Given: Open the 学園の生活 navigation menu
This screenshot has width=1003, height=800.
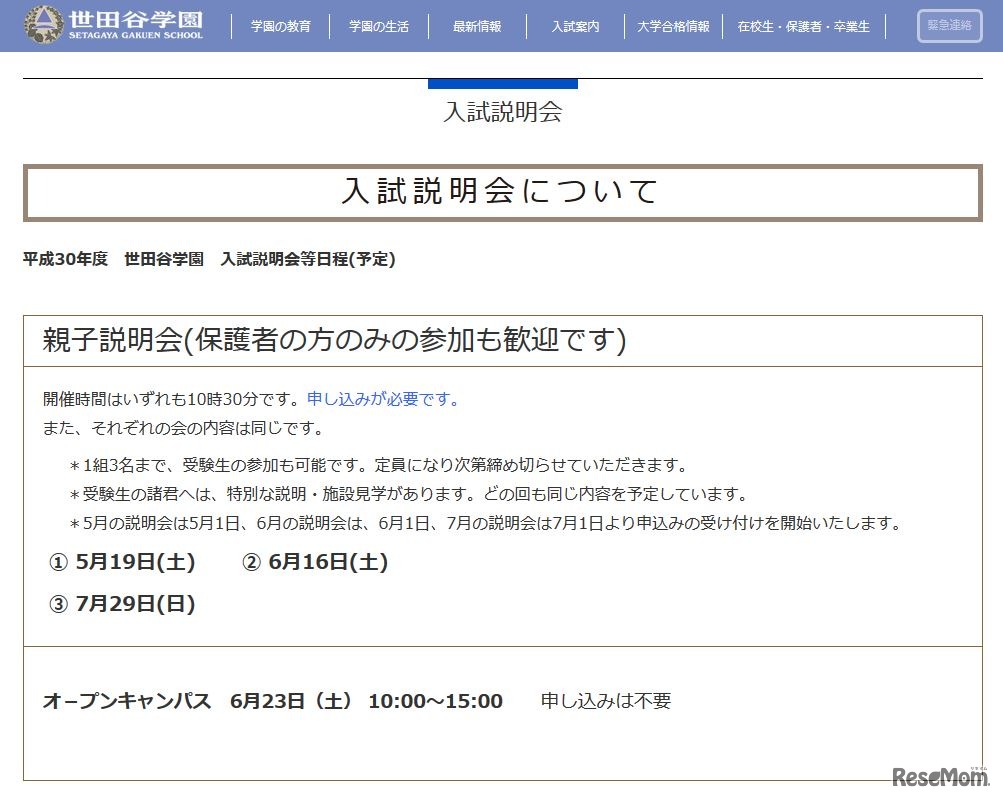Looking at the screenshot, I should point(379,27).
